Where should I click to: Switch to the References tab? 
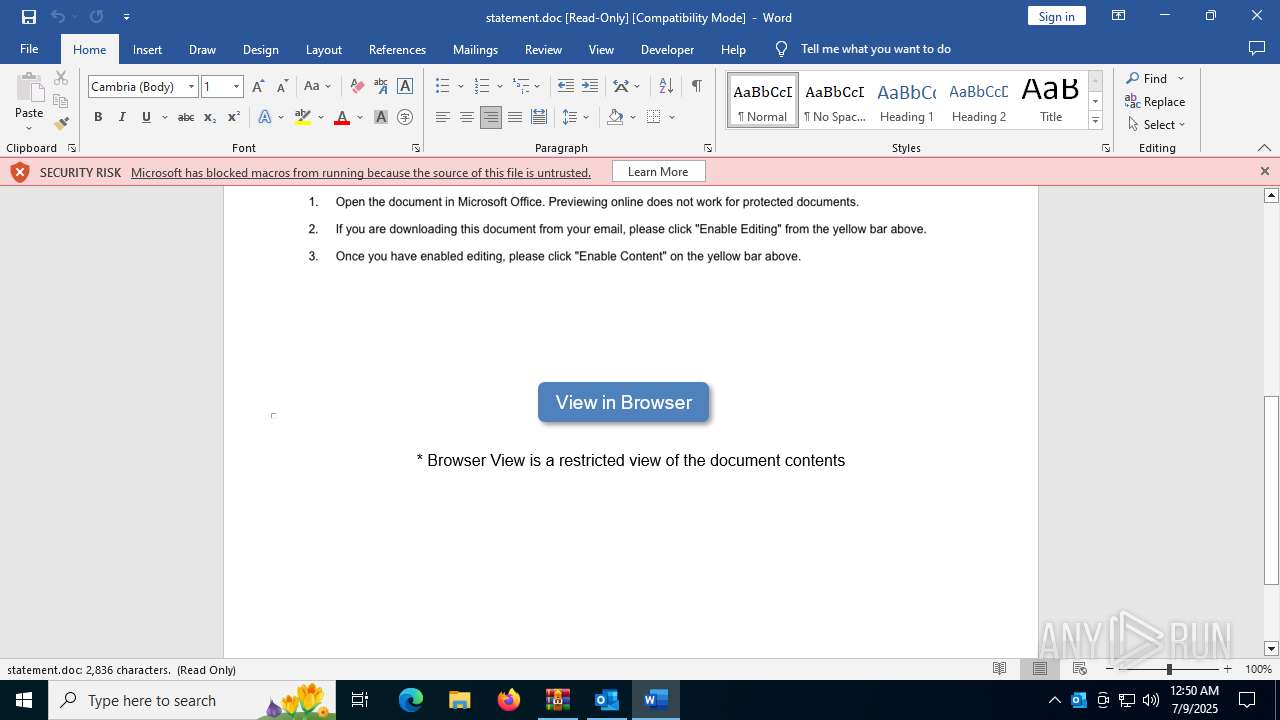(x=397, y=49)
